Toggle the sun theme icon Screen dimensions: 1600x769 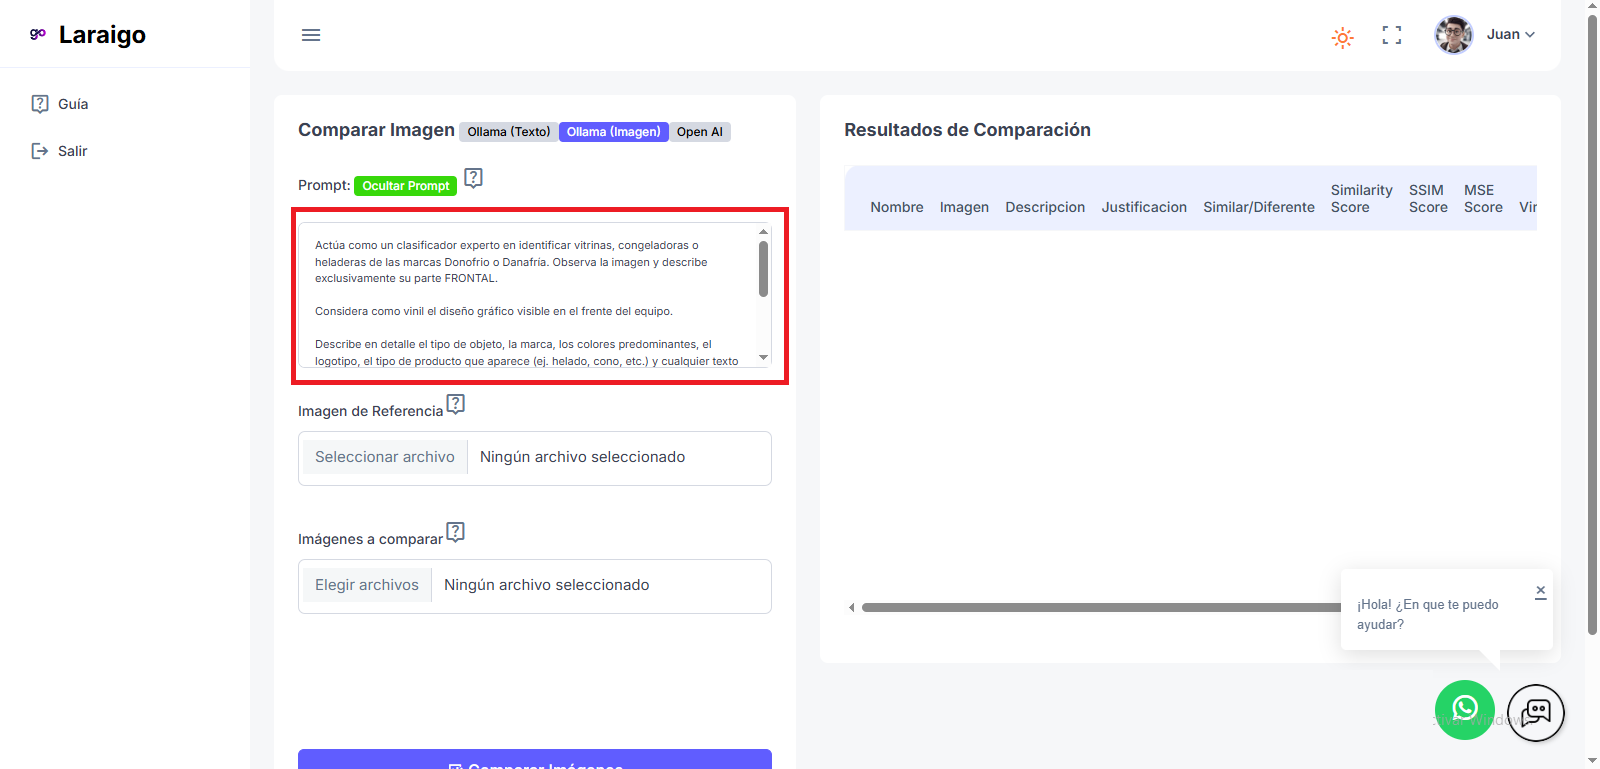pyautogui.click(x=1342, y=38)
